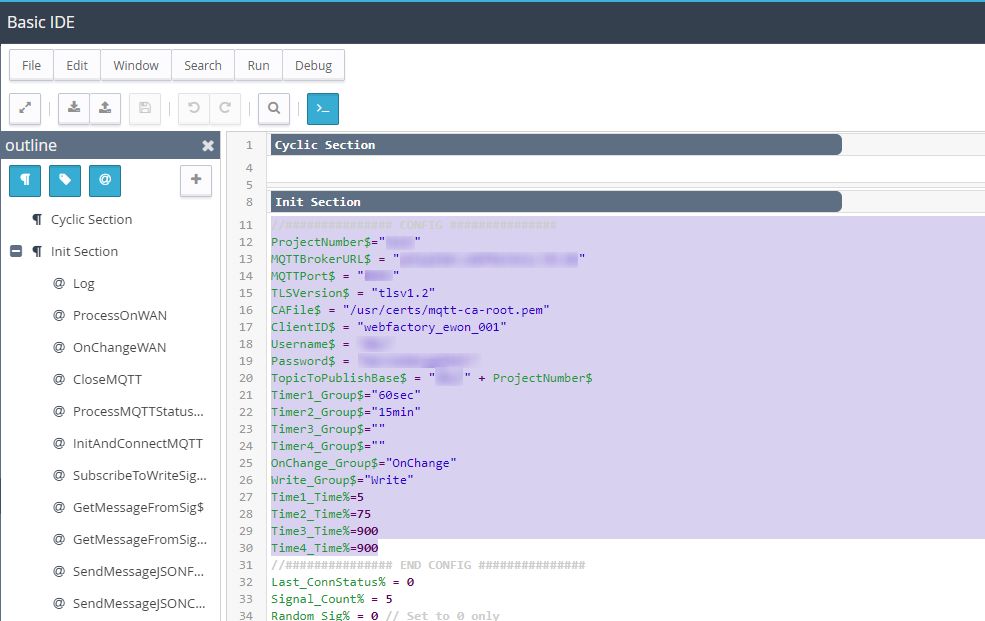Open the Debug menu
The height and width of the screenshot is (621, 985).
[x=313, y=65]
